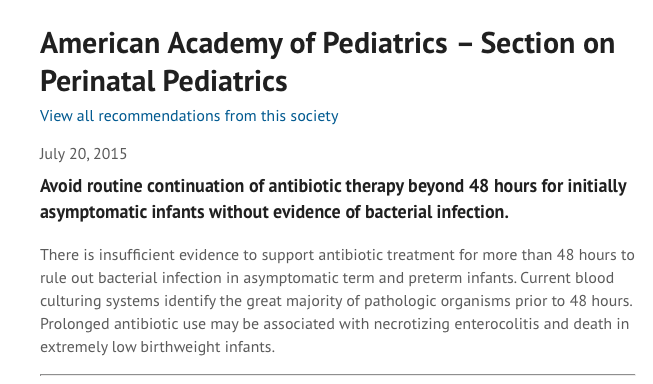Click the word 'society' in the blue link
The image size is (653, 384).
314,116
